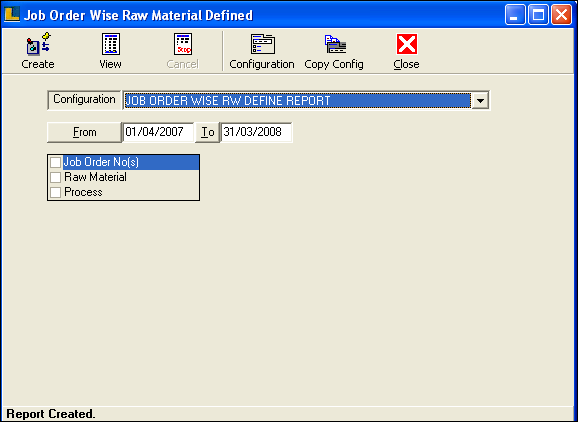
Task: Click the Create report icon
Action: (38, 44)
